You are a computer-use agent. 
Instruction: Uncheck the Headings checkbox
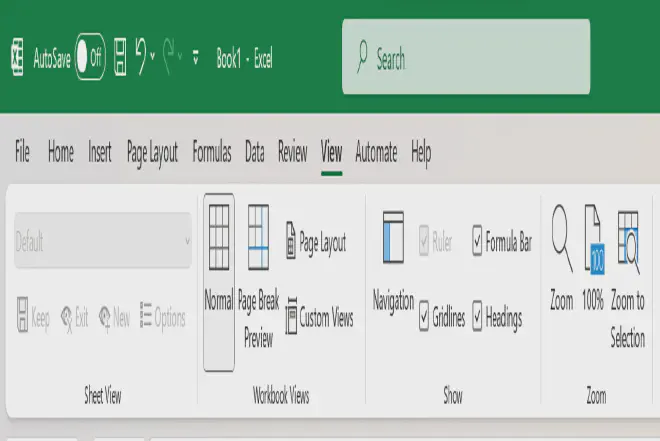point(477,319)
